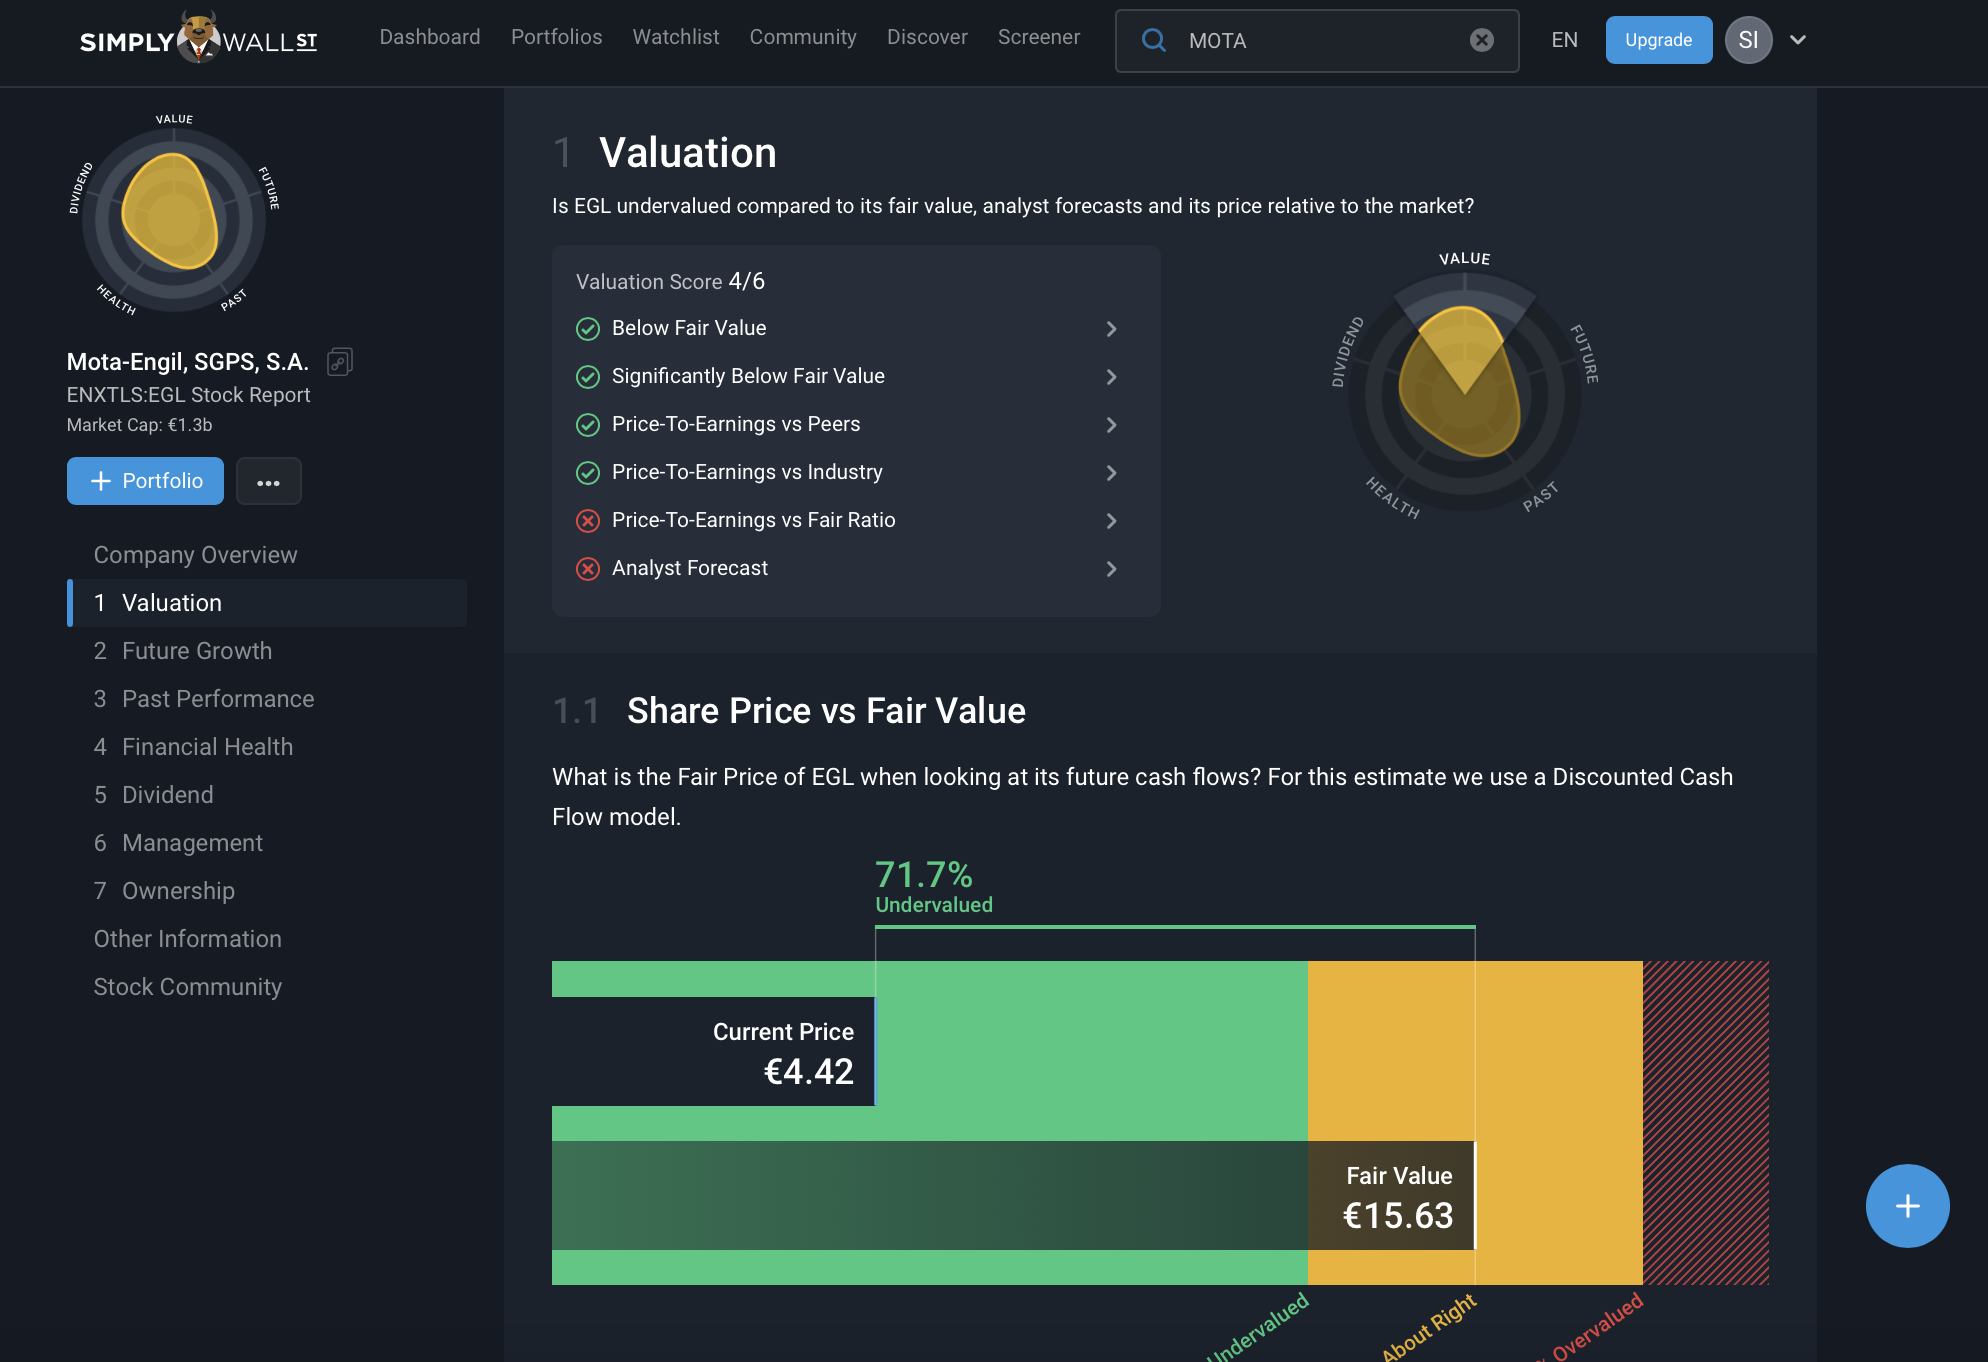1988x1362 pixels.
Task: Open the Watchlist navigation item
Action: pos(675,37)
